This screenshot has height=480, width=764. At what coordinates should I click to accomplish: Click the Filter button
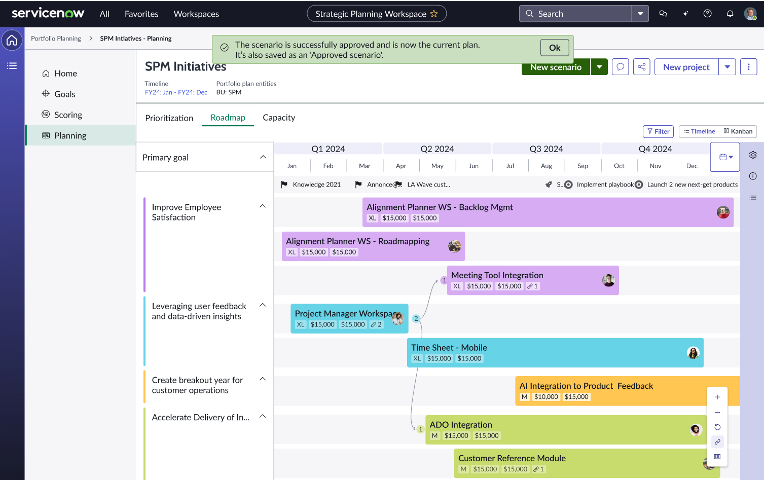pyautogui.click(x=658, y=131)
